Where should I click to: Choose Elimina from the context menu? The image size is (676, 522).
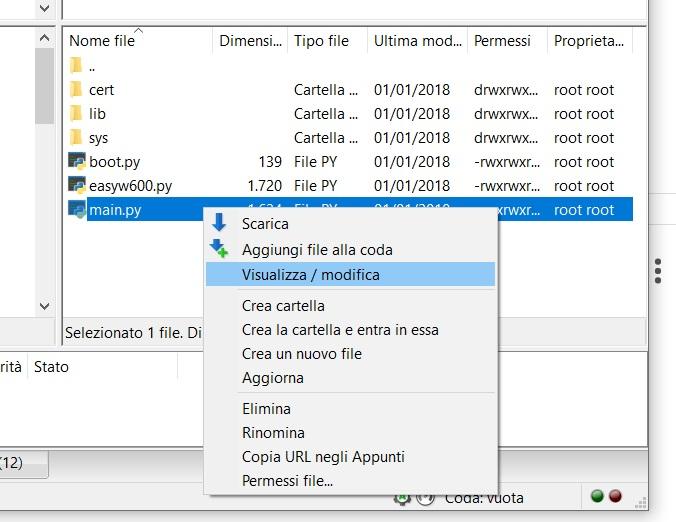[350, 409]
